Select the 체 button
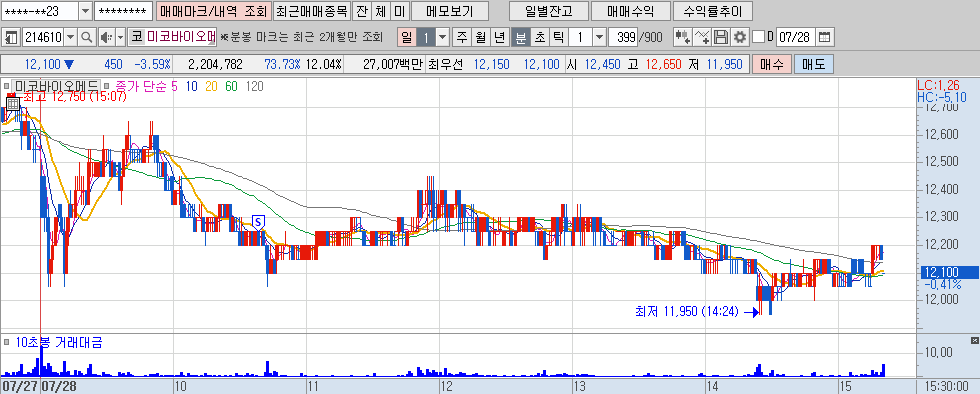Screen dimensions: 980x394 tap(380, 11)
